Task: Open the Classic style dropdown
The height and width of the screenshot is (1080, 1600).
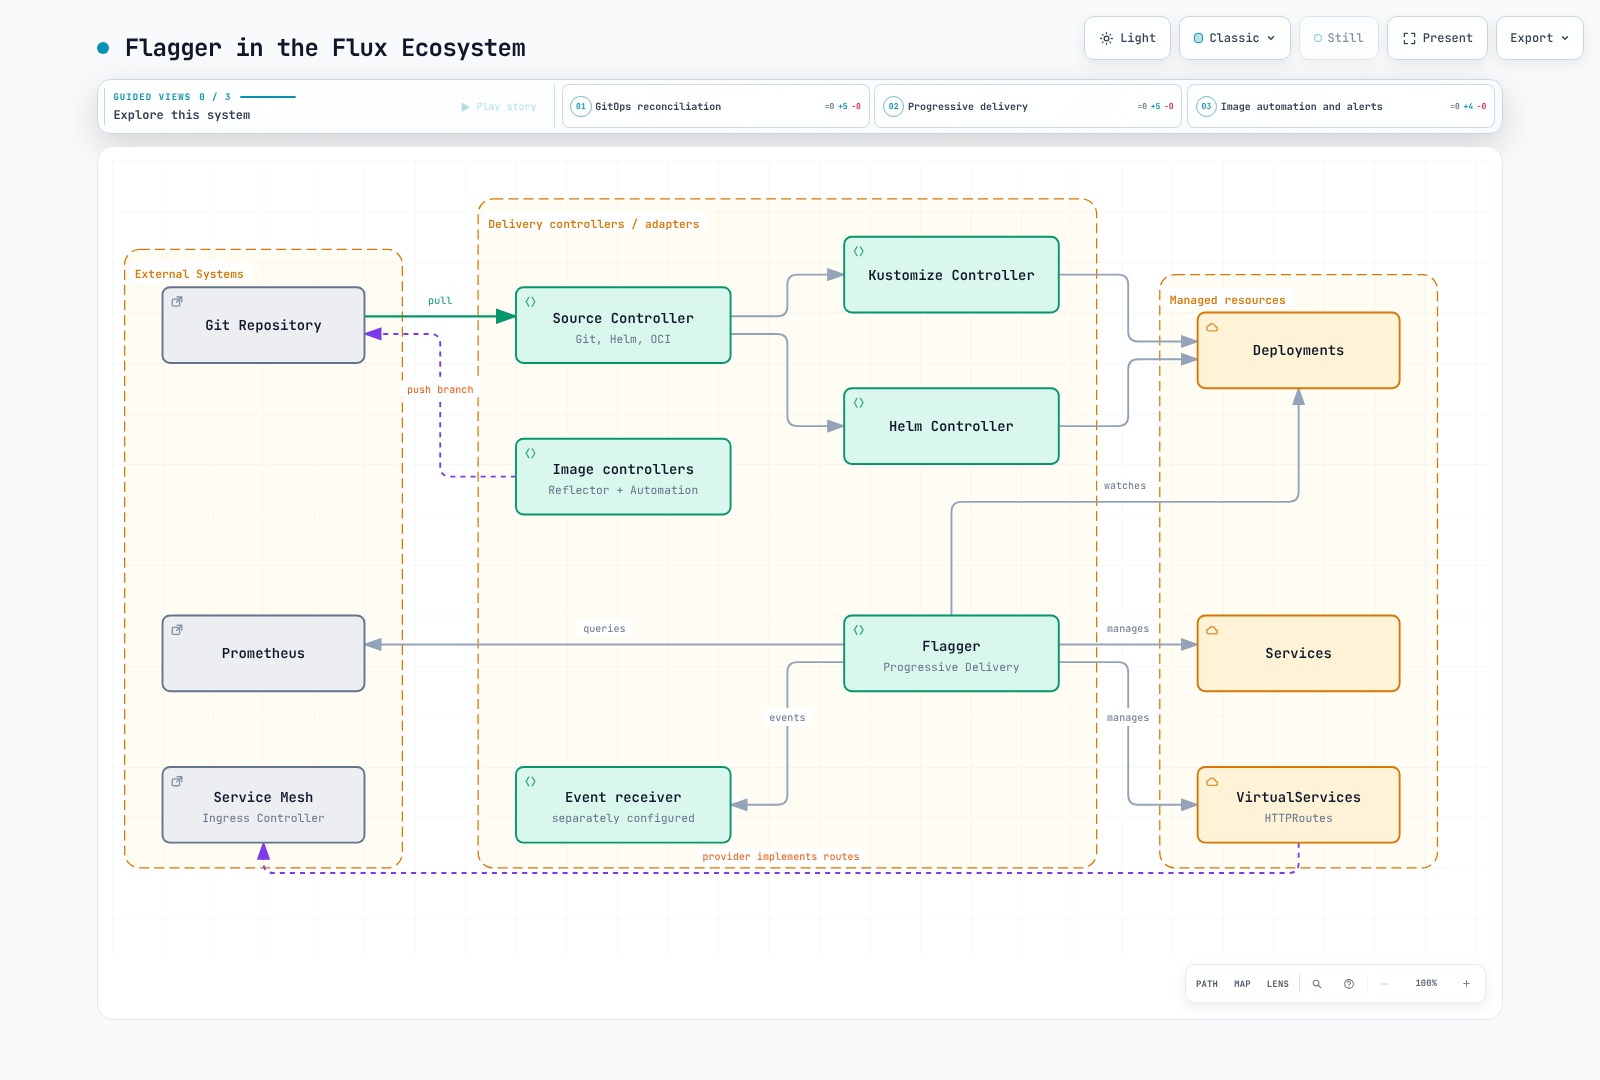Action: 1234,38
